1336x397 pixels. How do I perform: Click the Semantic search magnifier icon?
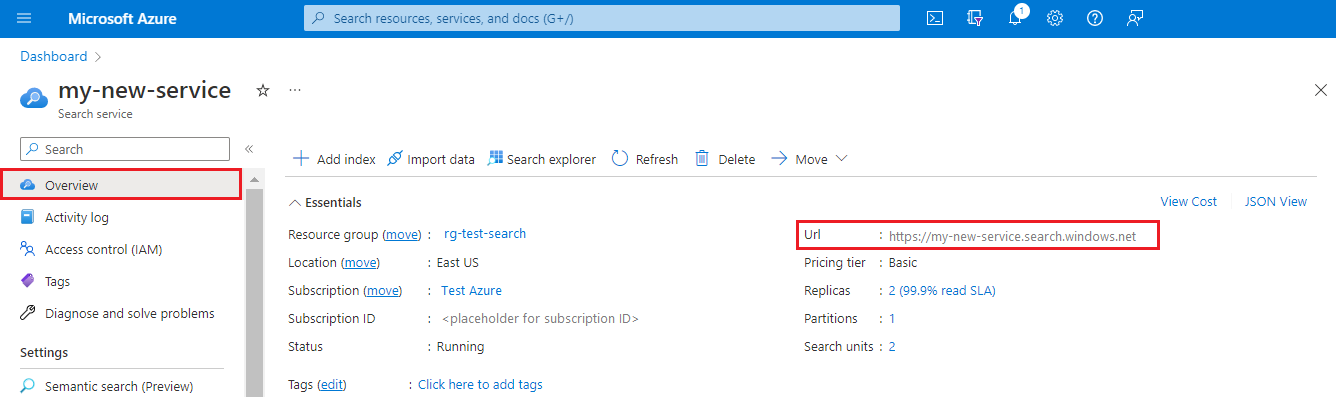pos(28,385)
